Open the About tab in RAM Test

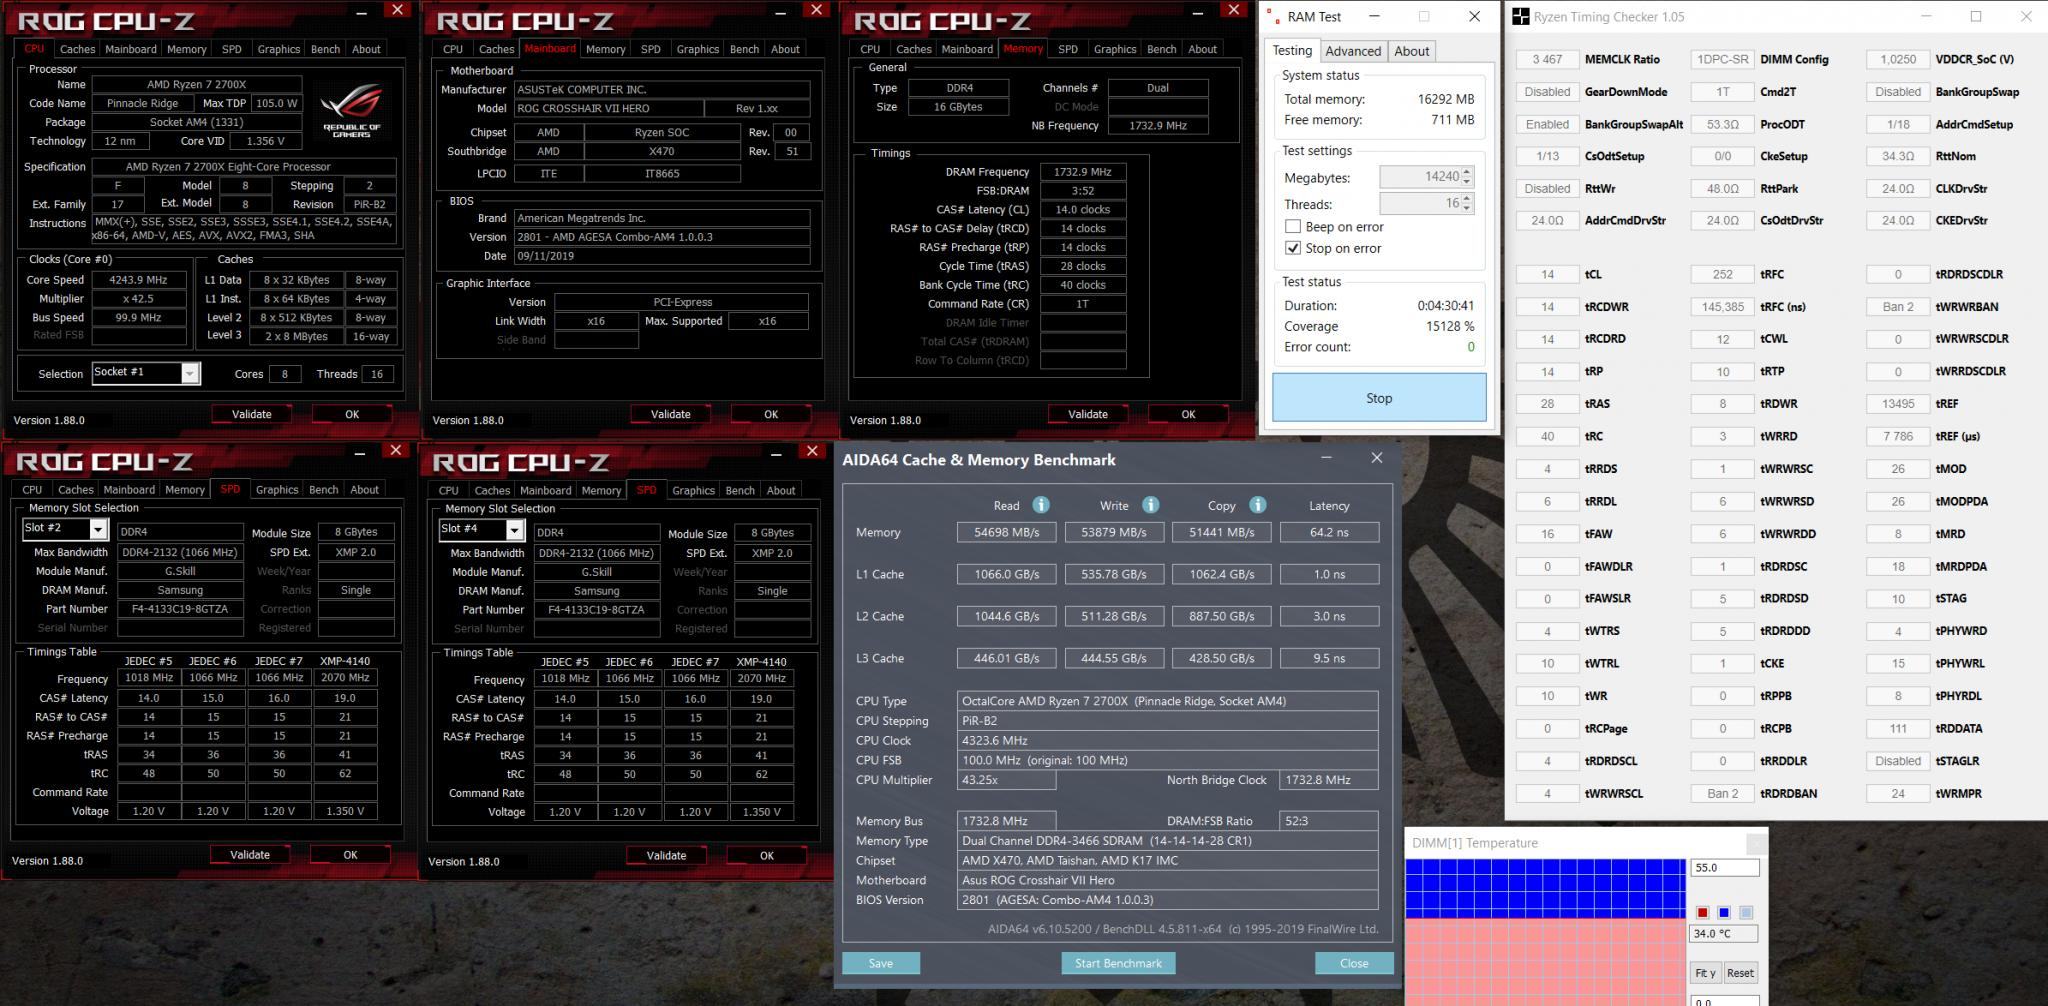pos(1411,51)
